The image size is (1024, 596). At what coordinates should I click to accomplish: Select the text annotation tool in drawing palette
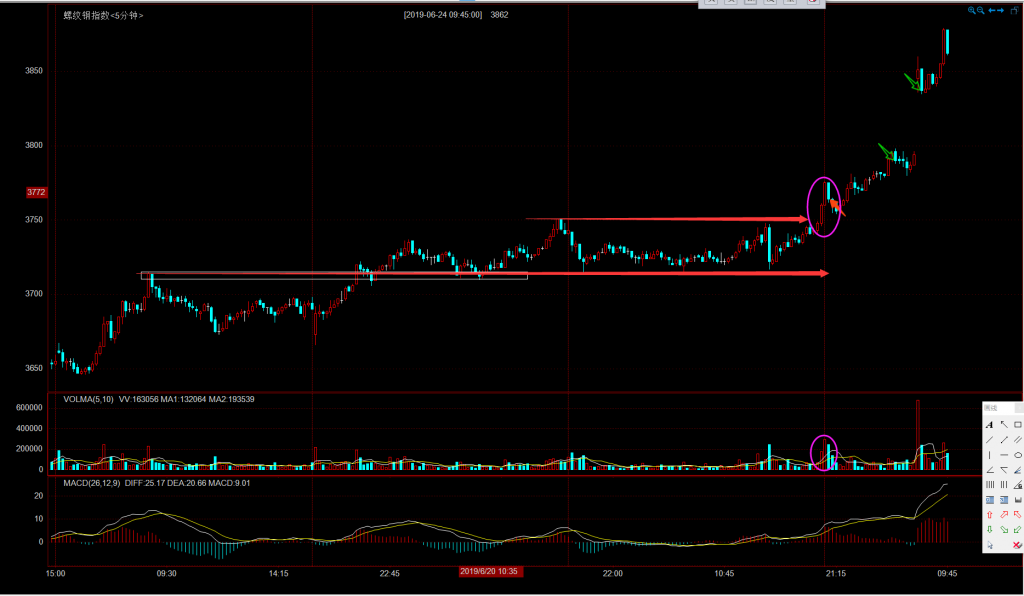[989, 425]
